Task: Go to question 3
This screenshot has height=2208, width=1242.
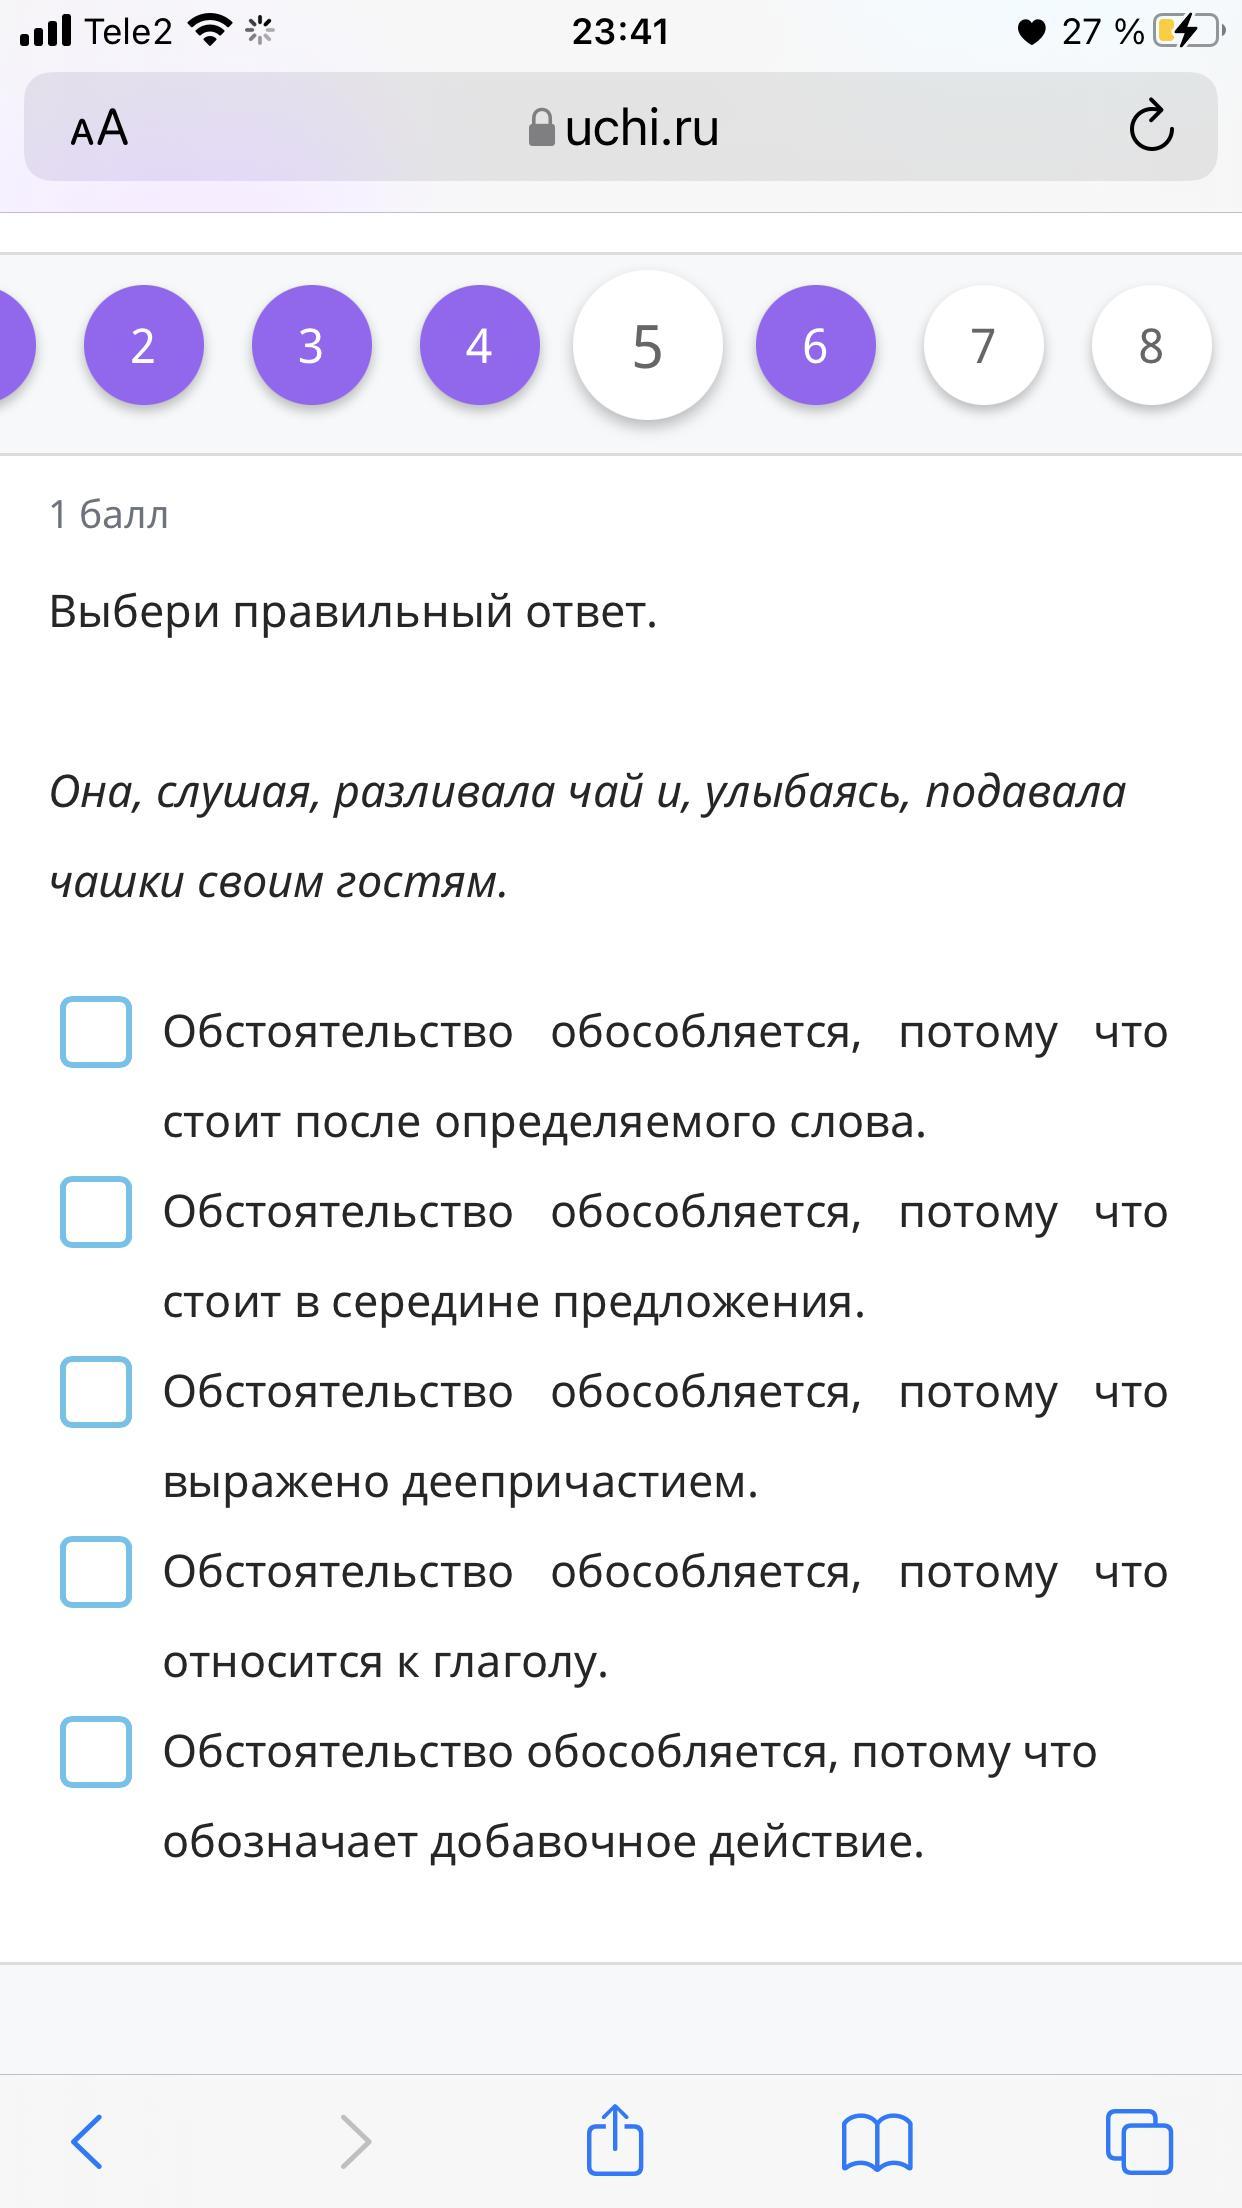Action: tap(311, 345)
